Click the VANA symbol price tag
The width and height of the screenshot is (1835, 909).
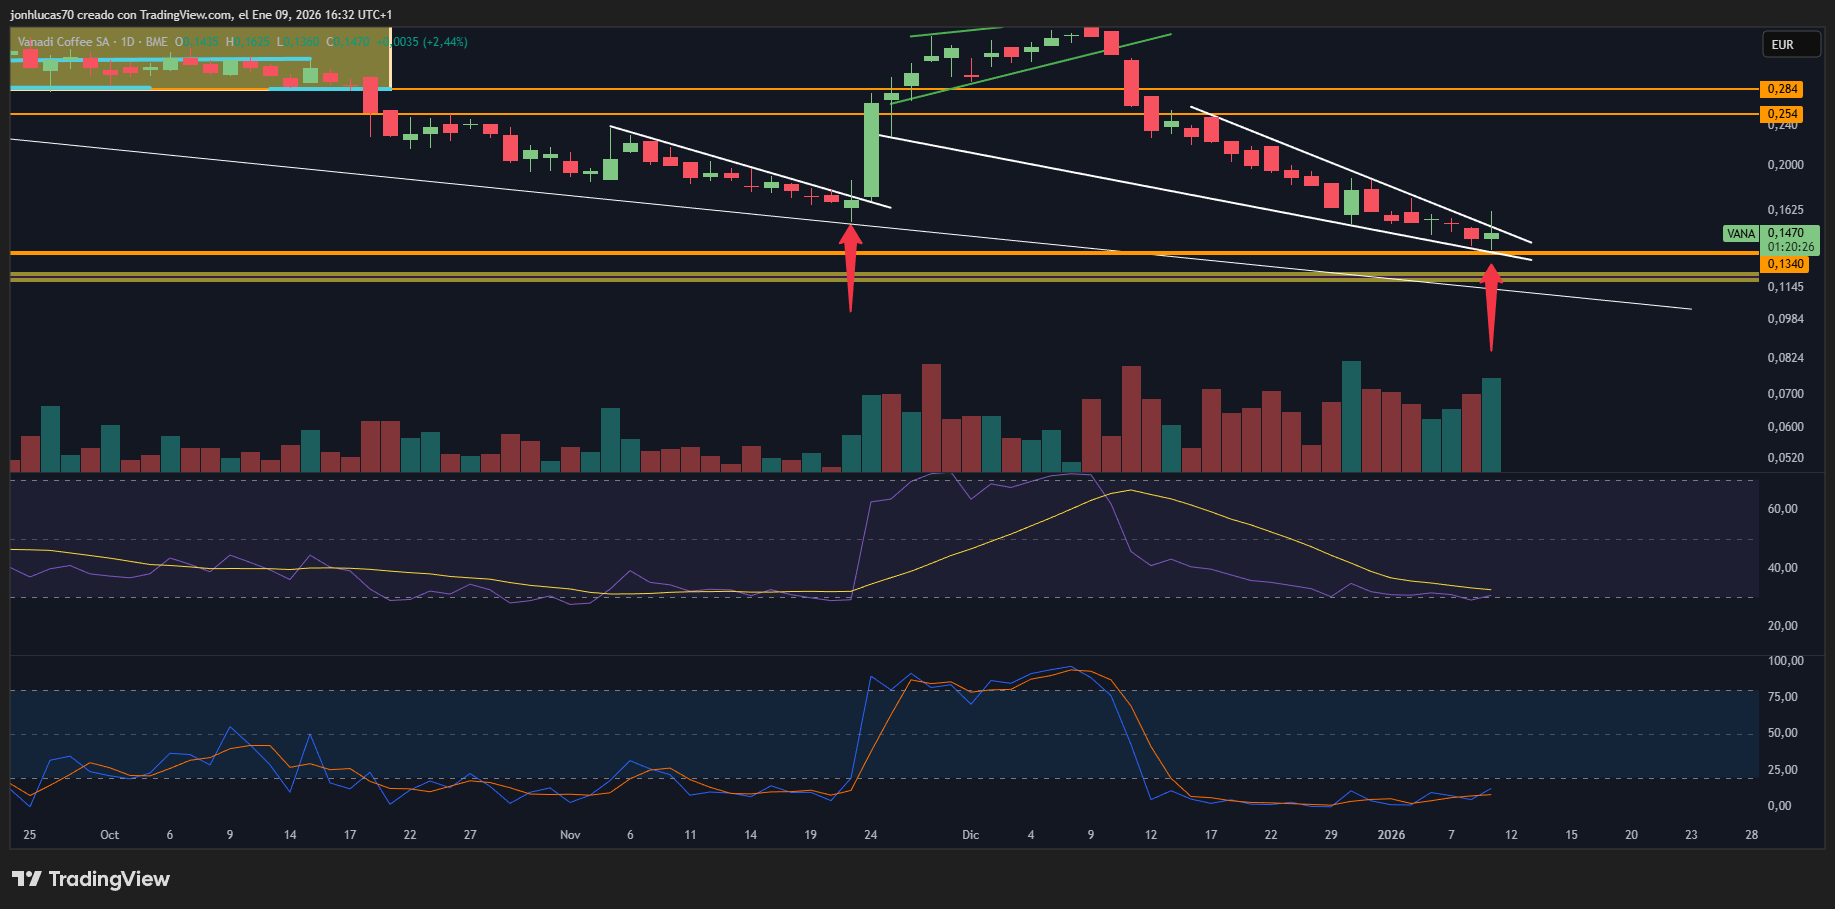tap(1740, 234)
